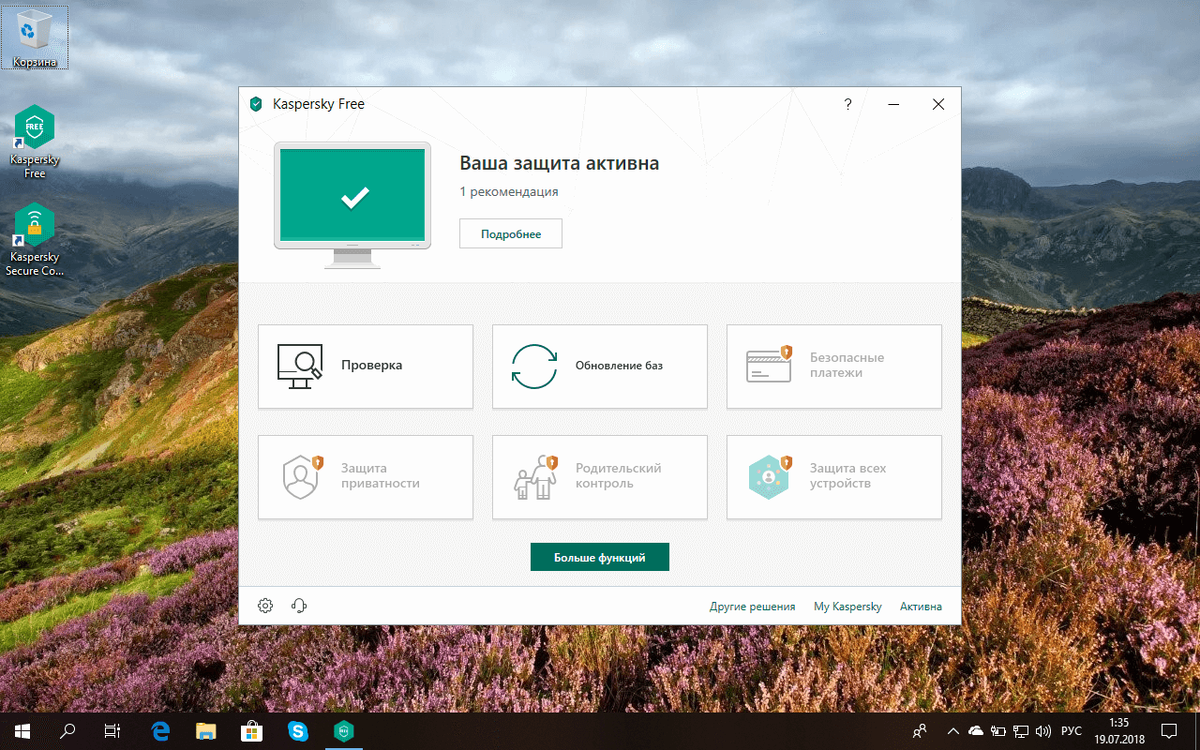The image size is (1200, 750).
Task: Select the Kaspersky Secure Connection desktop shortcut
Action: [34, 240]
